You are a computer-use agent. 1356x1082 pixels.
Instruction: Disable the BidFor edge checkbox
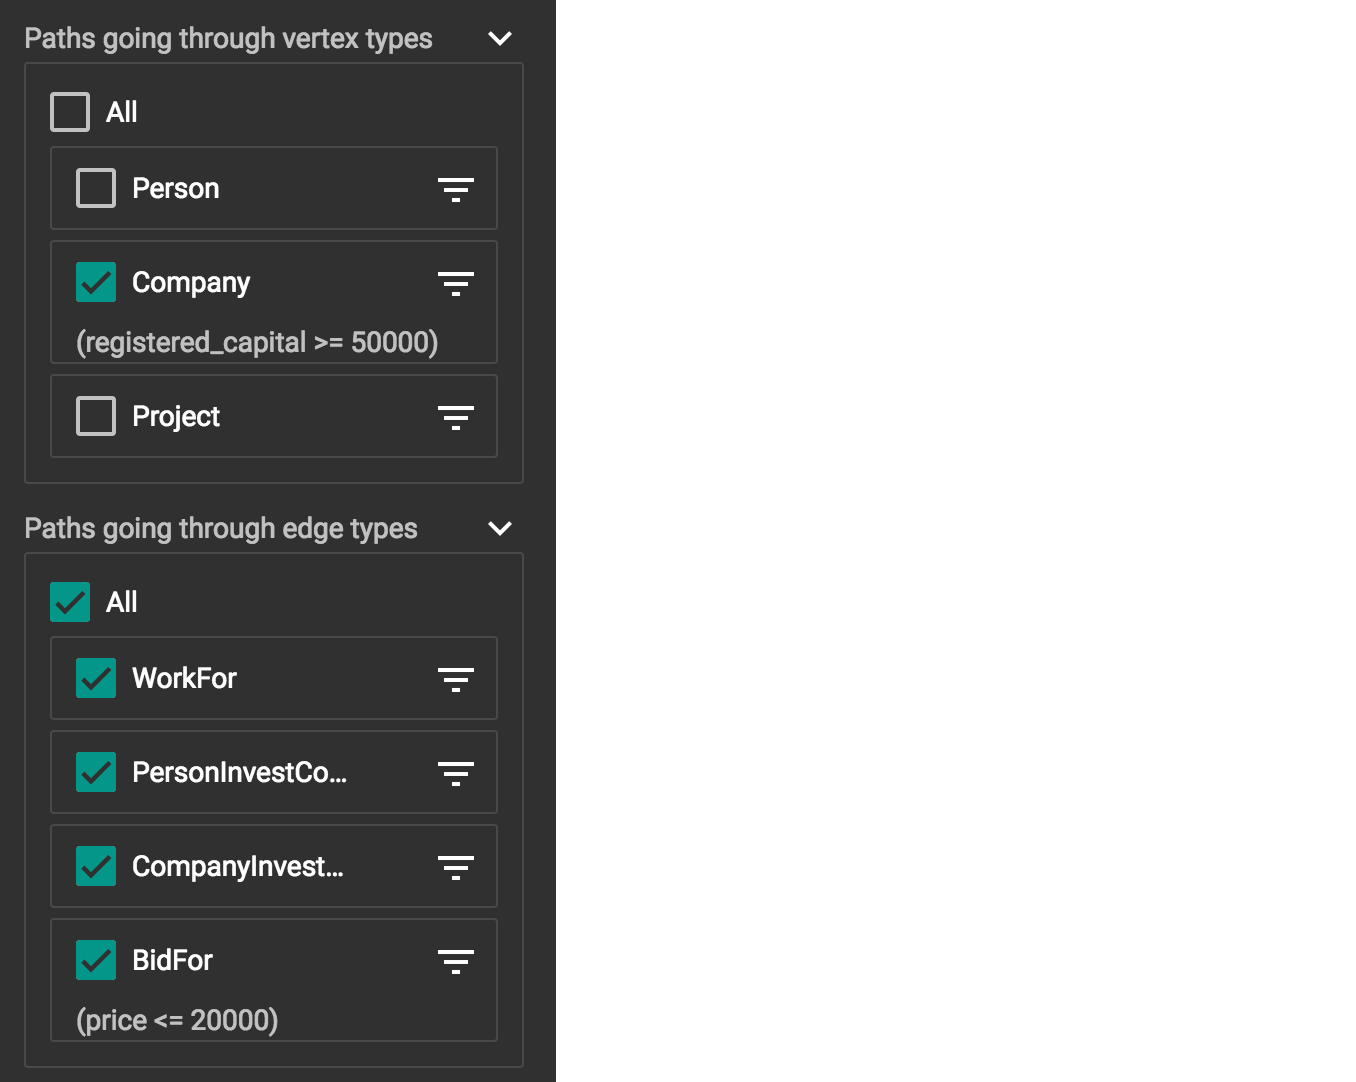[96, 960]
